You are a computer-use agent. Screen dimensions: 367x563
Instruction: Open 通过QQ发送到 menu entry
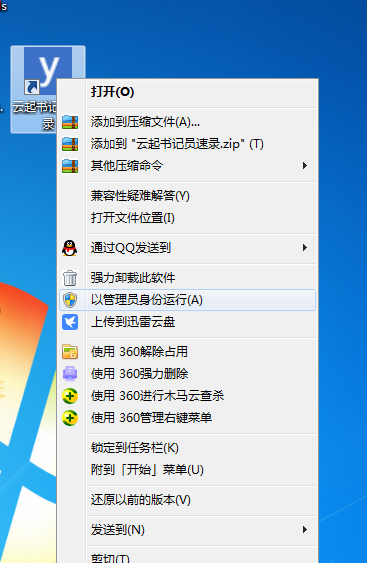coord(187,248)
